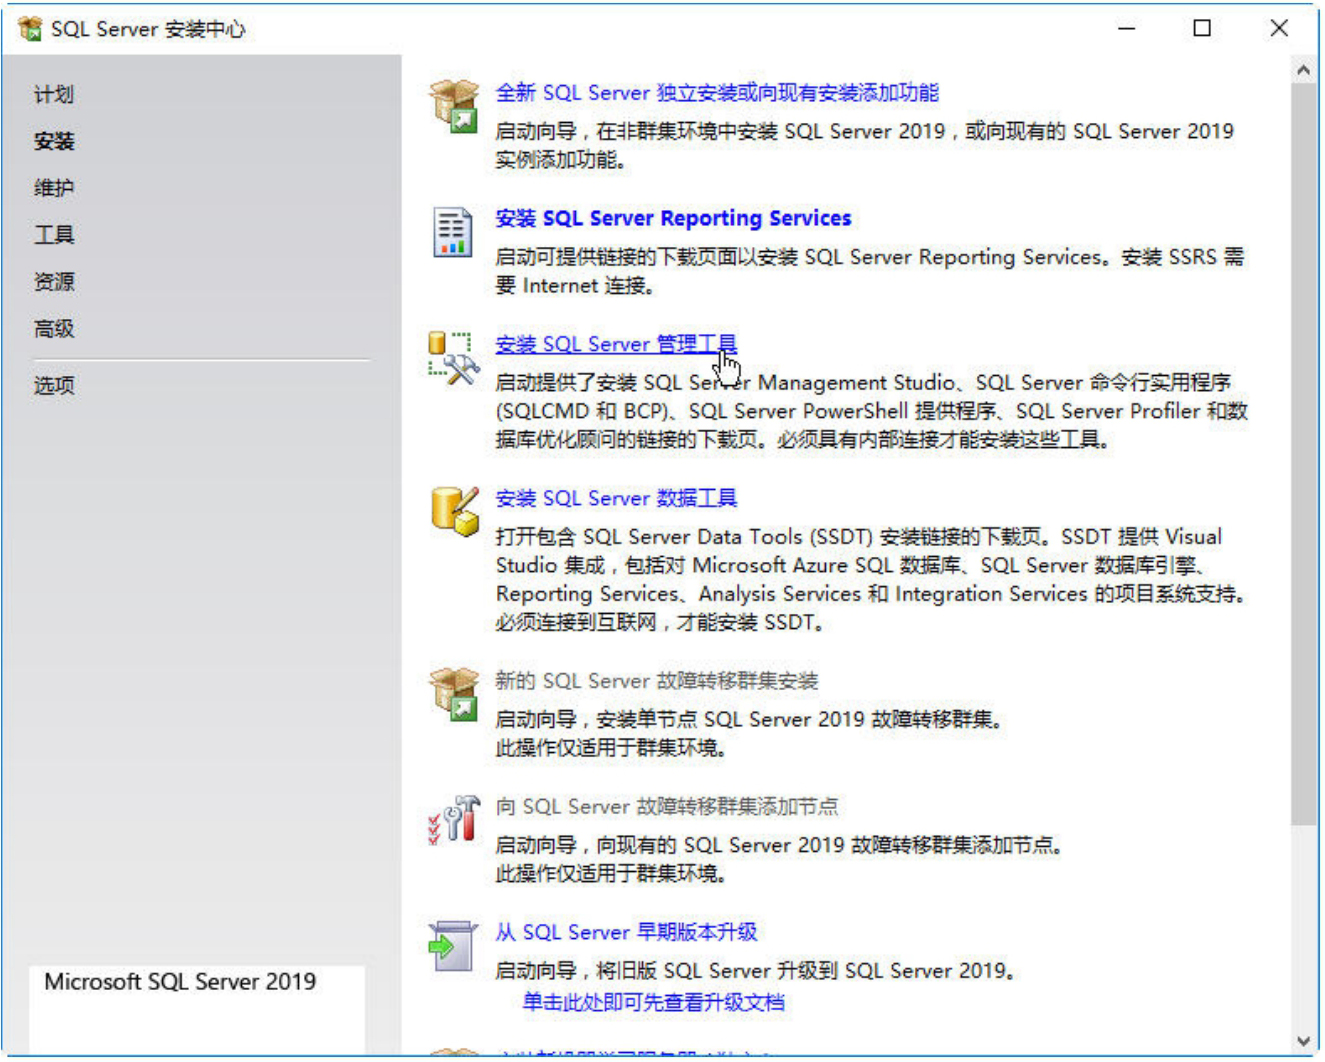
Task: Click the Reporting Services document chart icon
Action: 452,231
